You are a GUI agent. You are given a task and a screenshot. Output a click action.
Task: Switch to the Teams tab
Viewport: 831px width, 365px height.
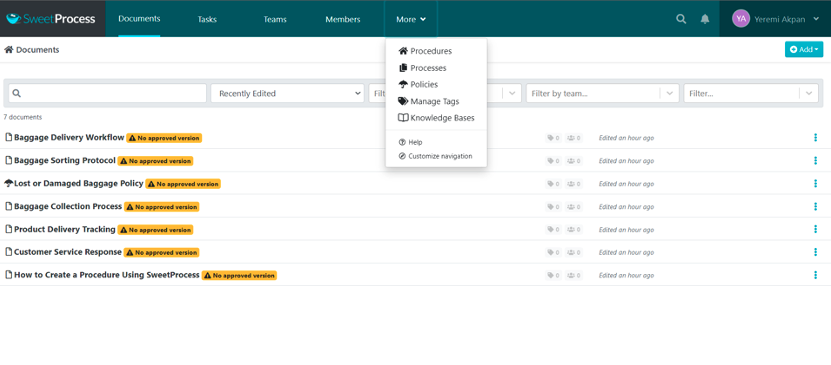coord(275,19)
